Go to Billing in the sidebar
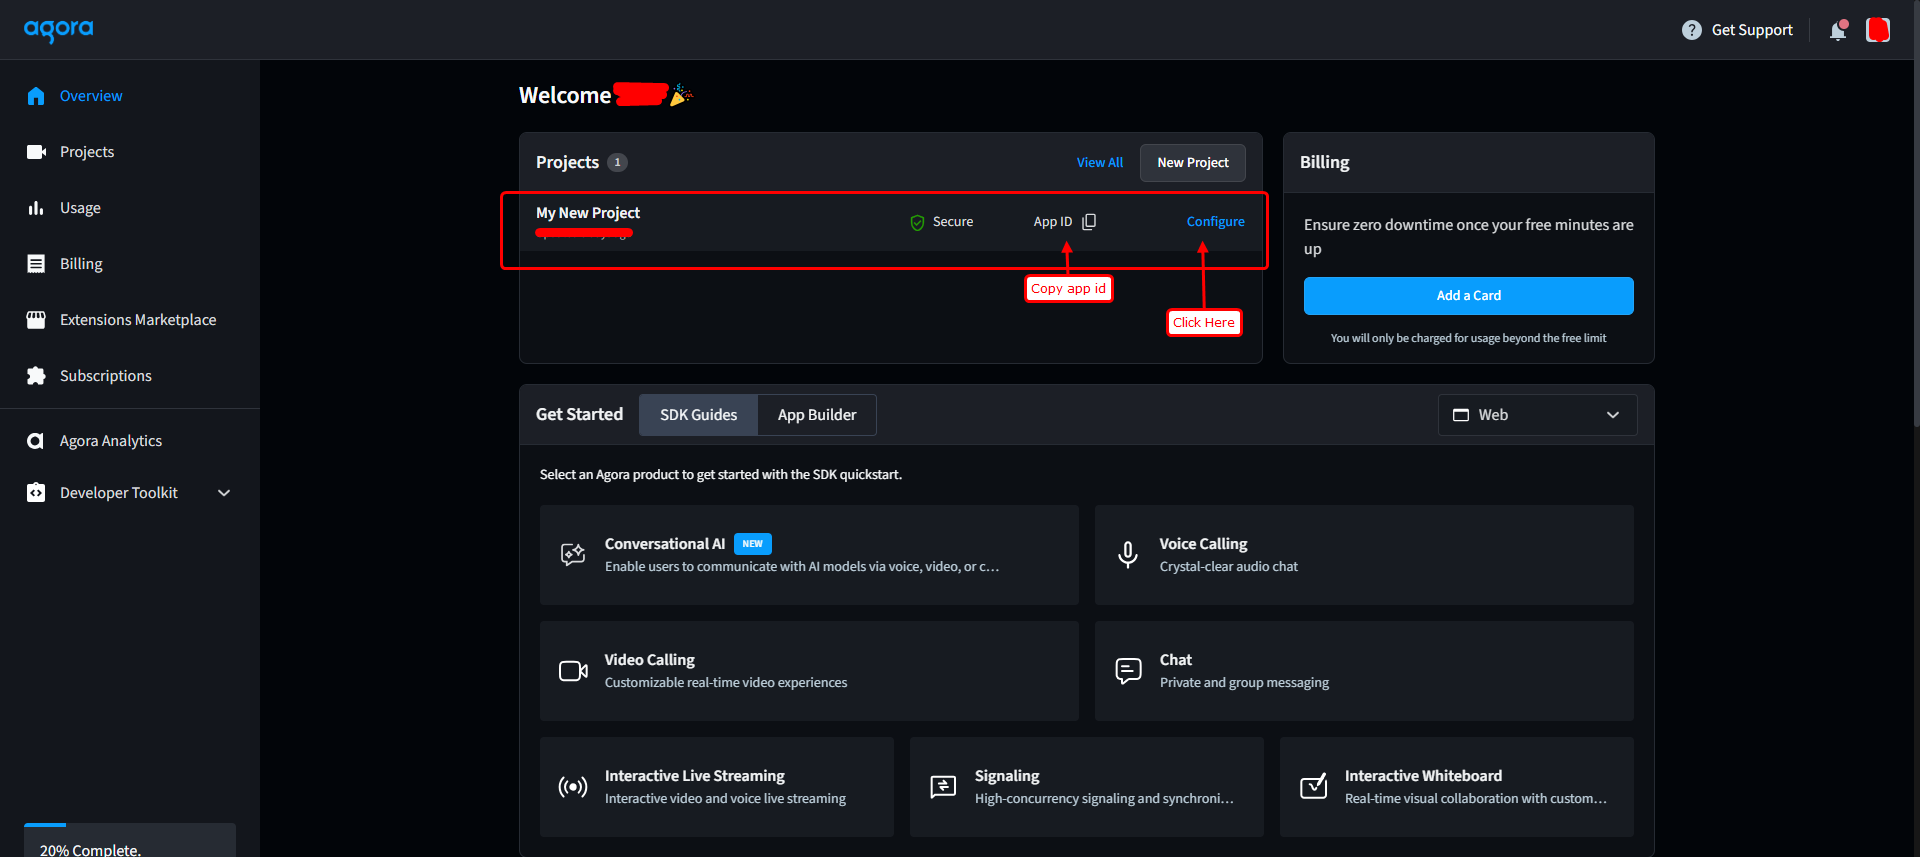 81,264
